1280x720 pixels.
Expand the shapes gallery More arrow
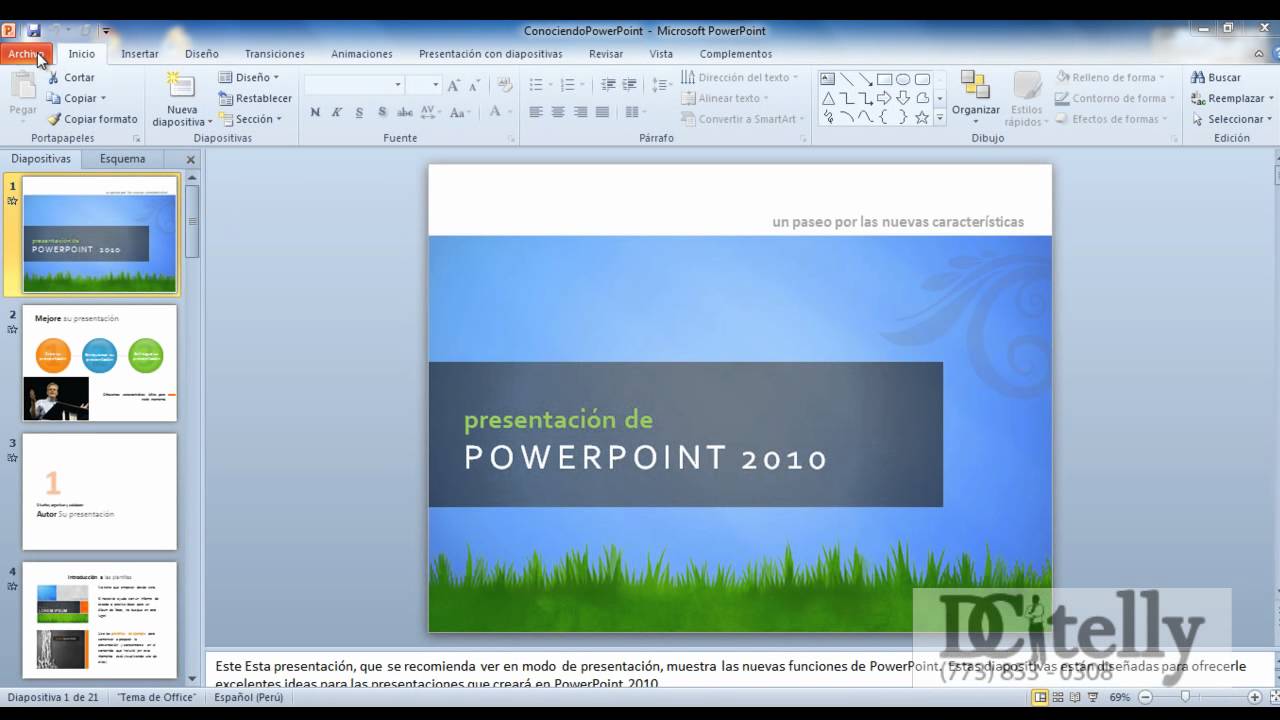940,118
